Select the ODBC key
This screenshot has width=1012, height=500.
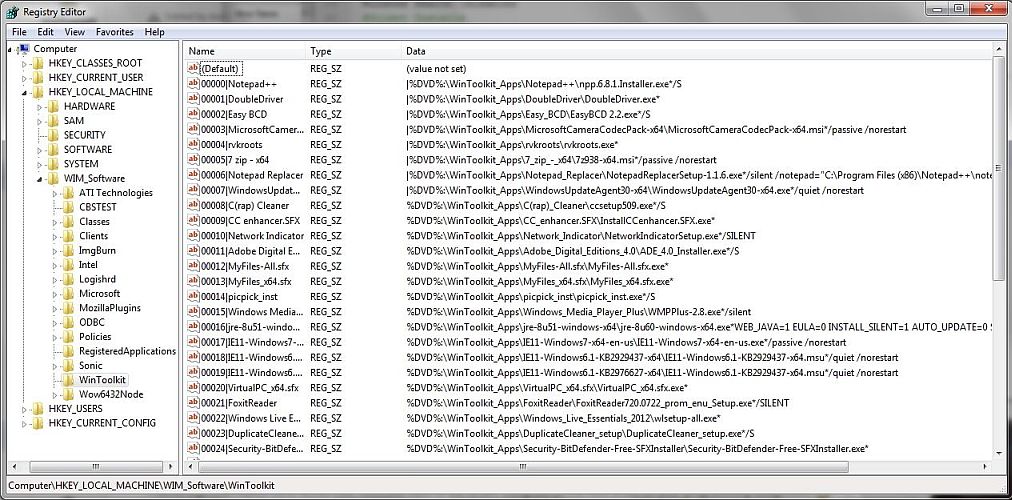tap(92, 322)
